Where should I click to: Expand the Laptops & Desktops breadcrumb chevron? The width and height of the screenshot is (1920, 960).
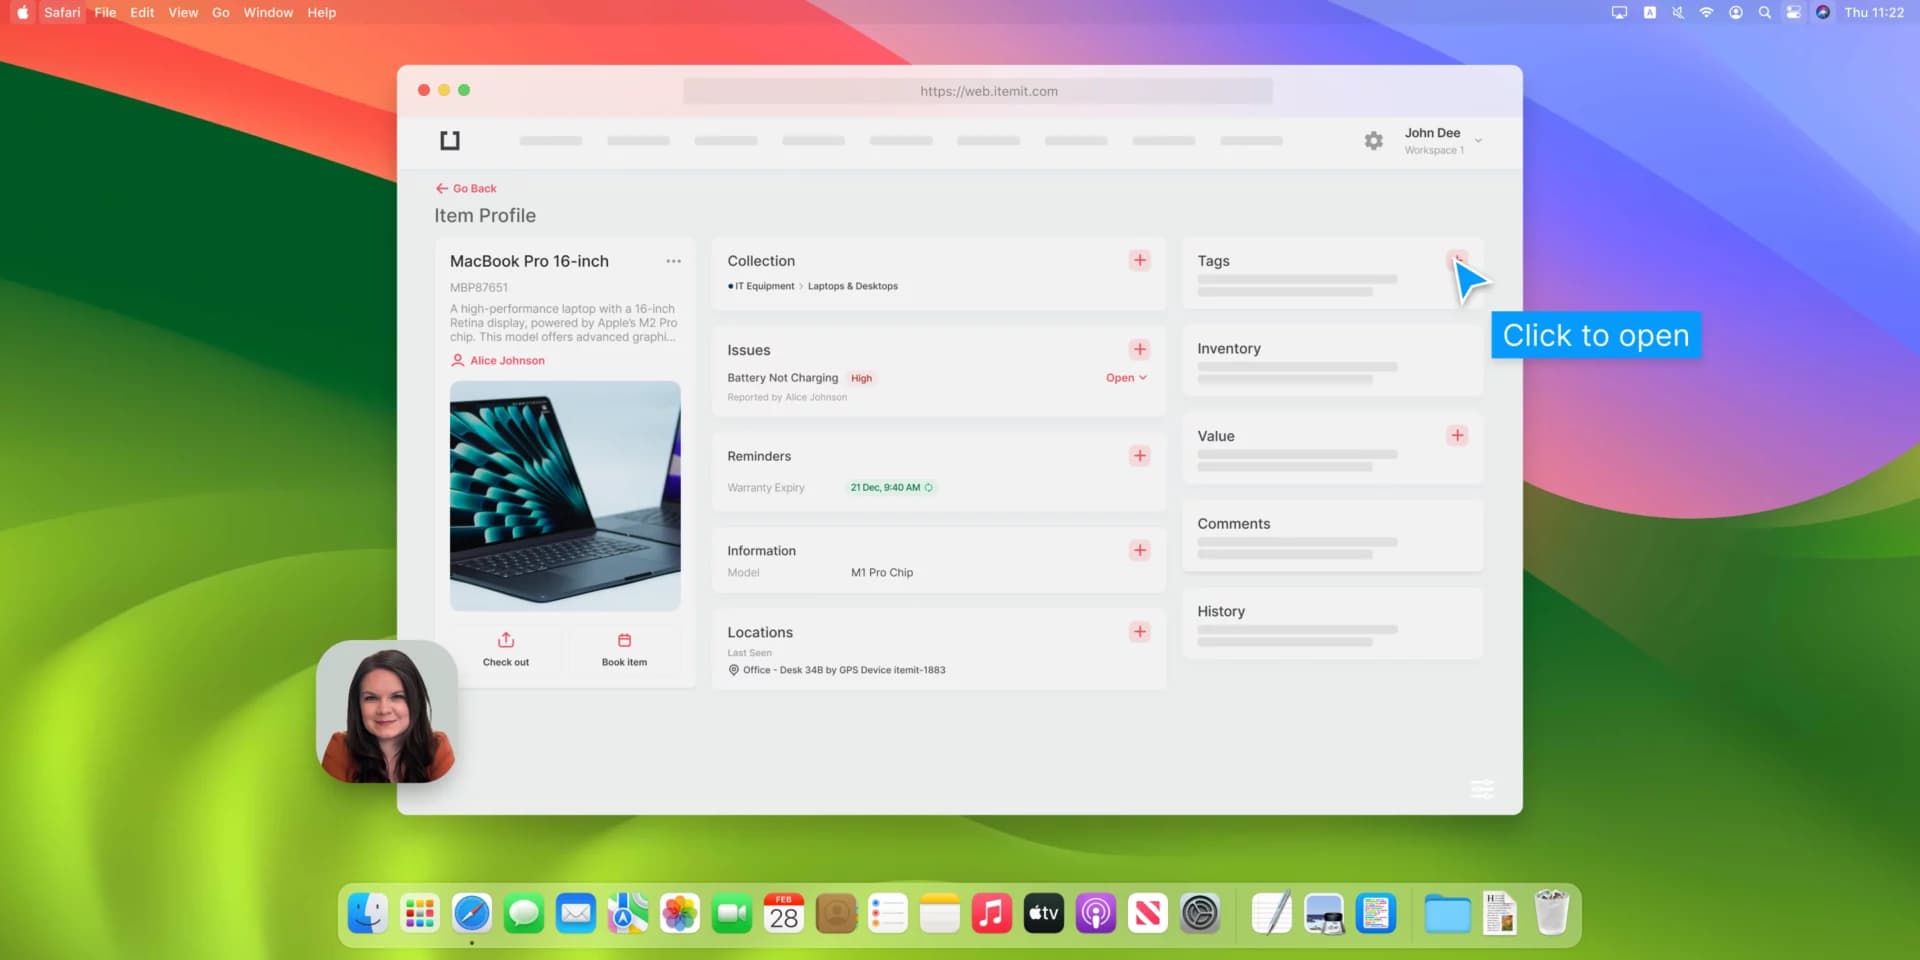tap(801, 286)
